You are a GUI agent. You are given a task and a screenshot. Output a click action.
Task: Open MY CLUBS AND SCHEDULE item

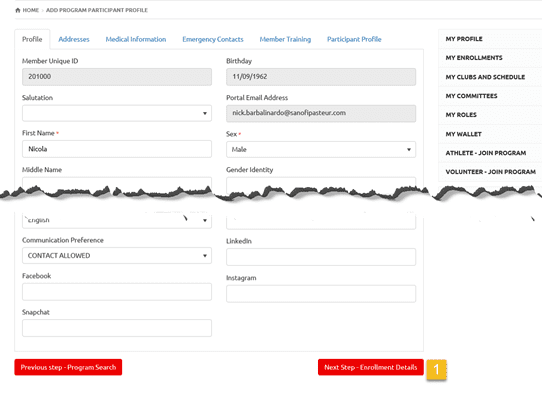tap(490, 77)
